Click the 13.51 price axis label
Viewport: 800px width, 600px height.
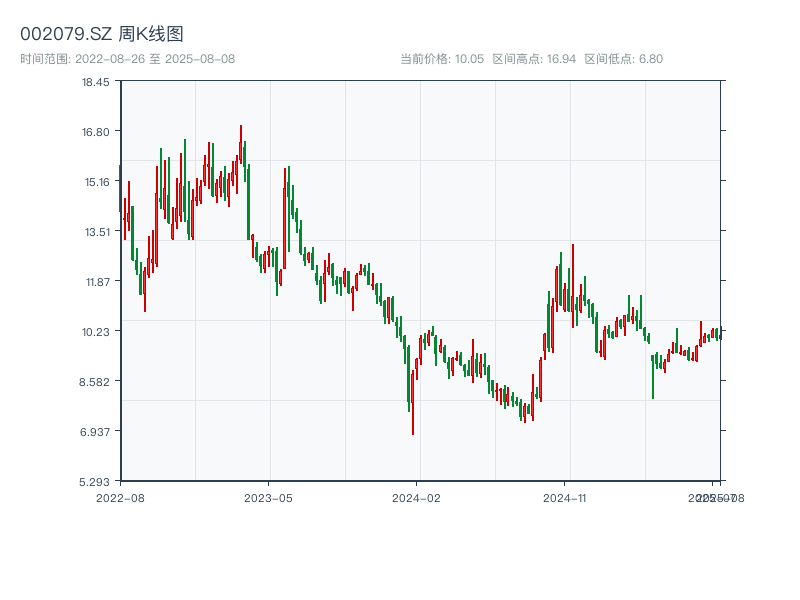[96, 231]
